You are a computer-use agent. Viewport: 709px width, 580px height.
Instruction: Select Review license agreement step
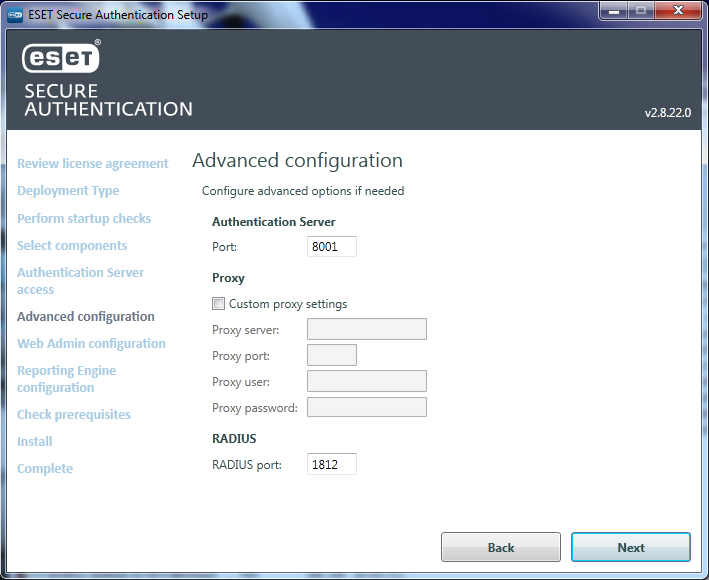[93, 164]
